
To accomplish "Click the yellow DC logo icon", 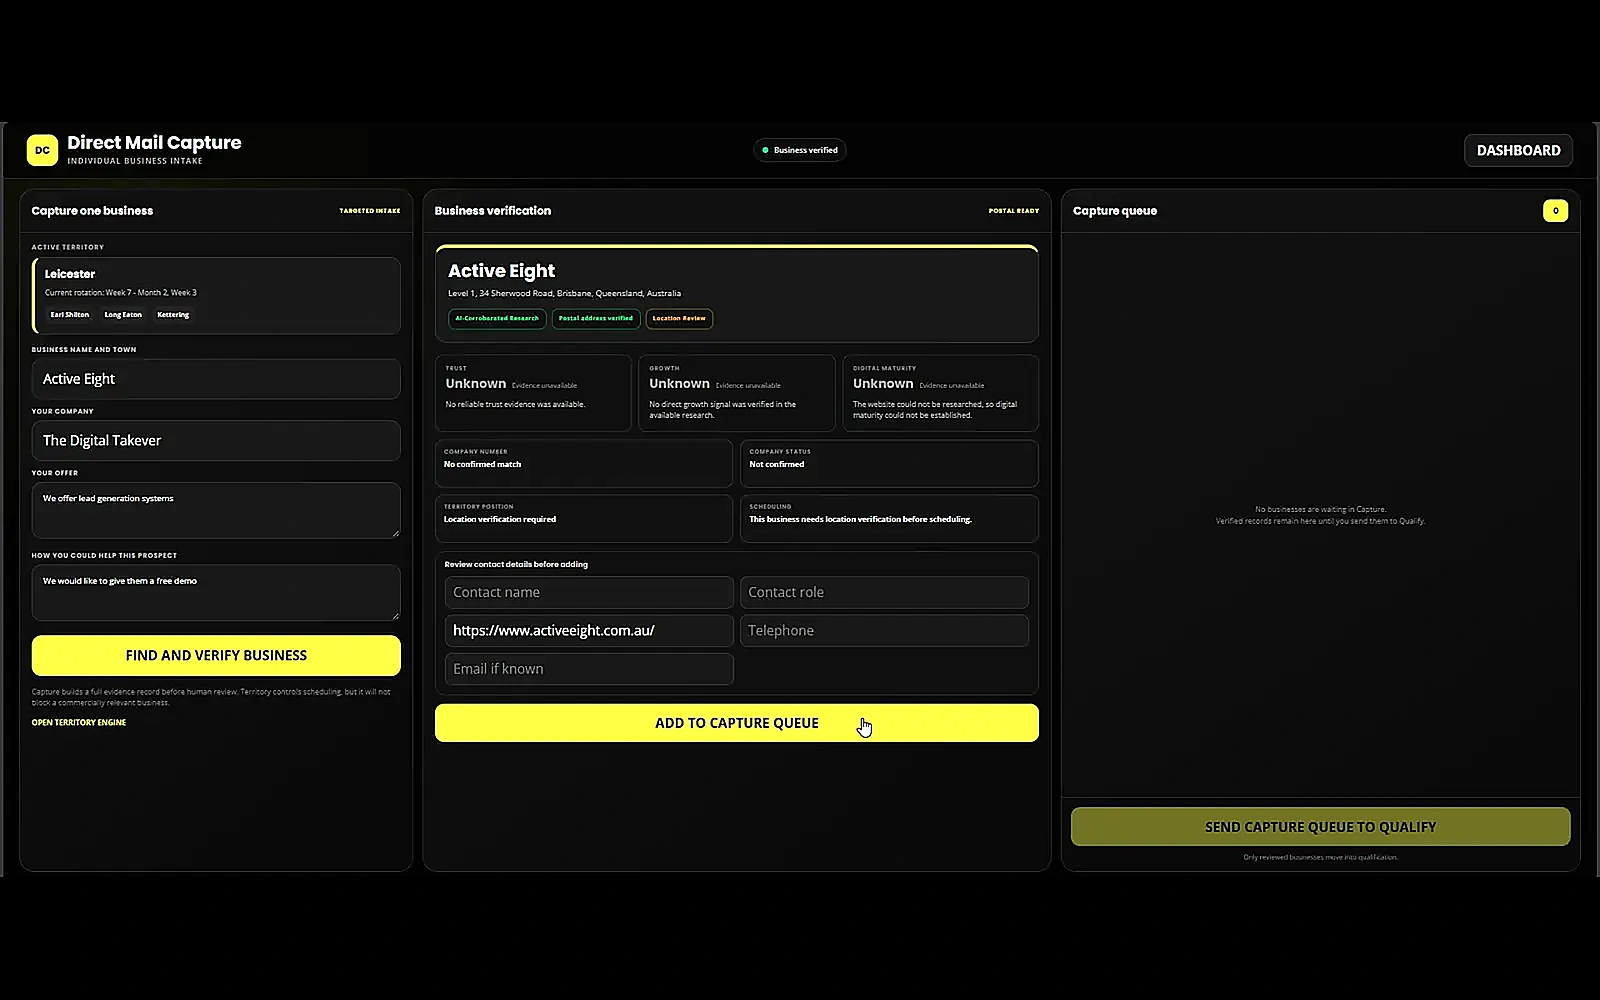I will coord(42,150).
